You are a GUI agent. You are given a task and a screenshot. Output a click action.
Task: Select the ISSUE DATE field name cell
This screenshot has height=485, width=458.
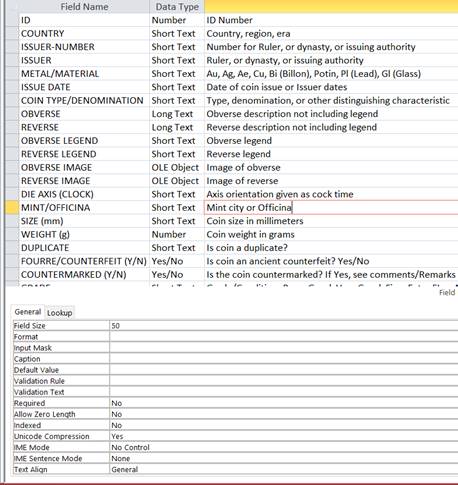(x=84, y=87)
